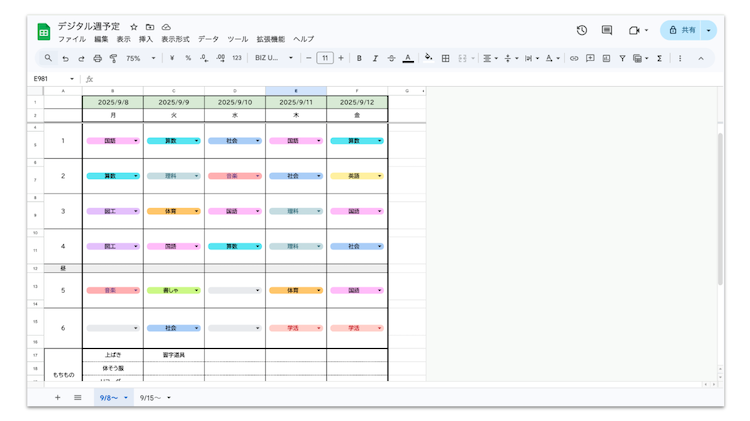Open the comments panel icon
The width and height of the screenshot is (750, 421).
click(x=607, y=31)
